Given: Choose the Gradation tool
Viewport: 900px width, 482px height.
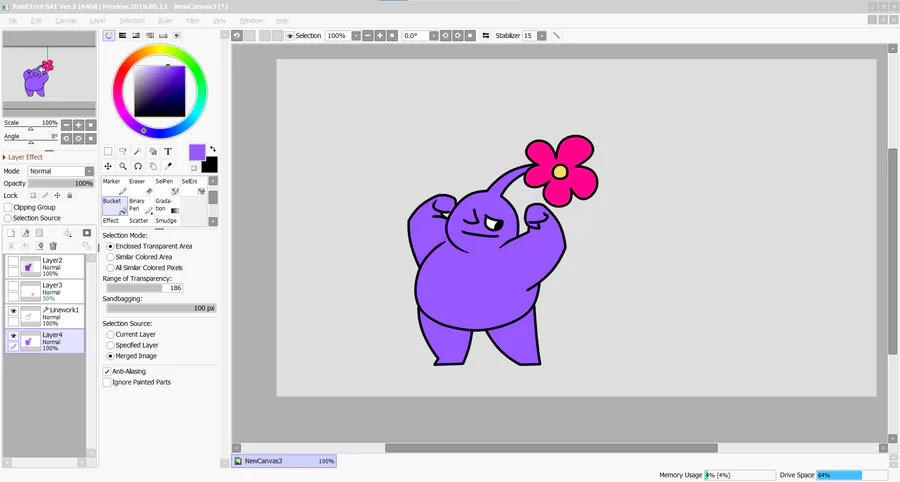Looking at the screenshot, I should coord(167,206).
